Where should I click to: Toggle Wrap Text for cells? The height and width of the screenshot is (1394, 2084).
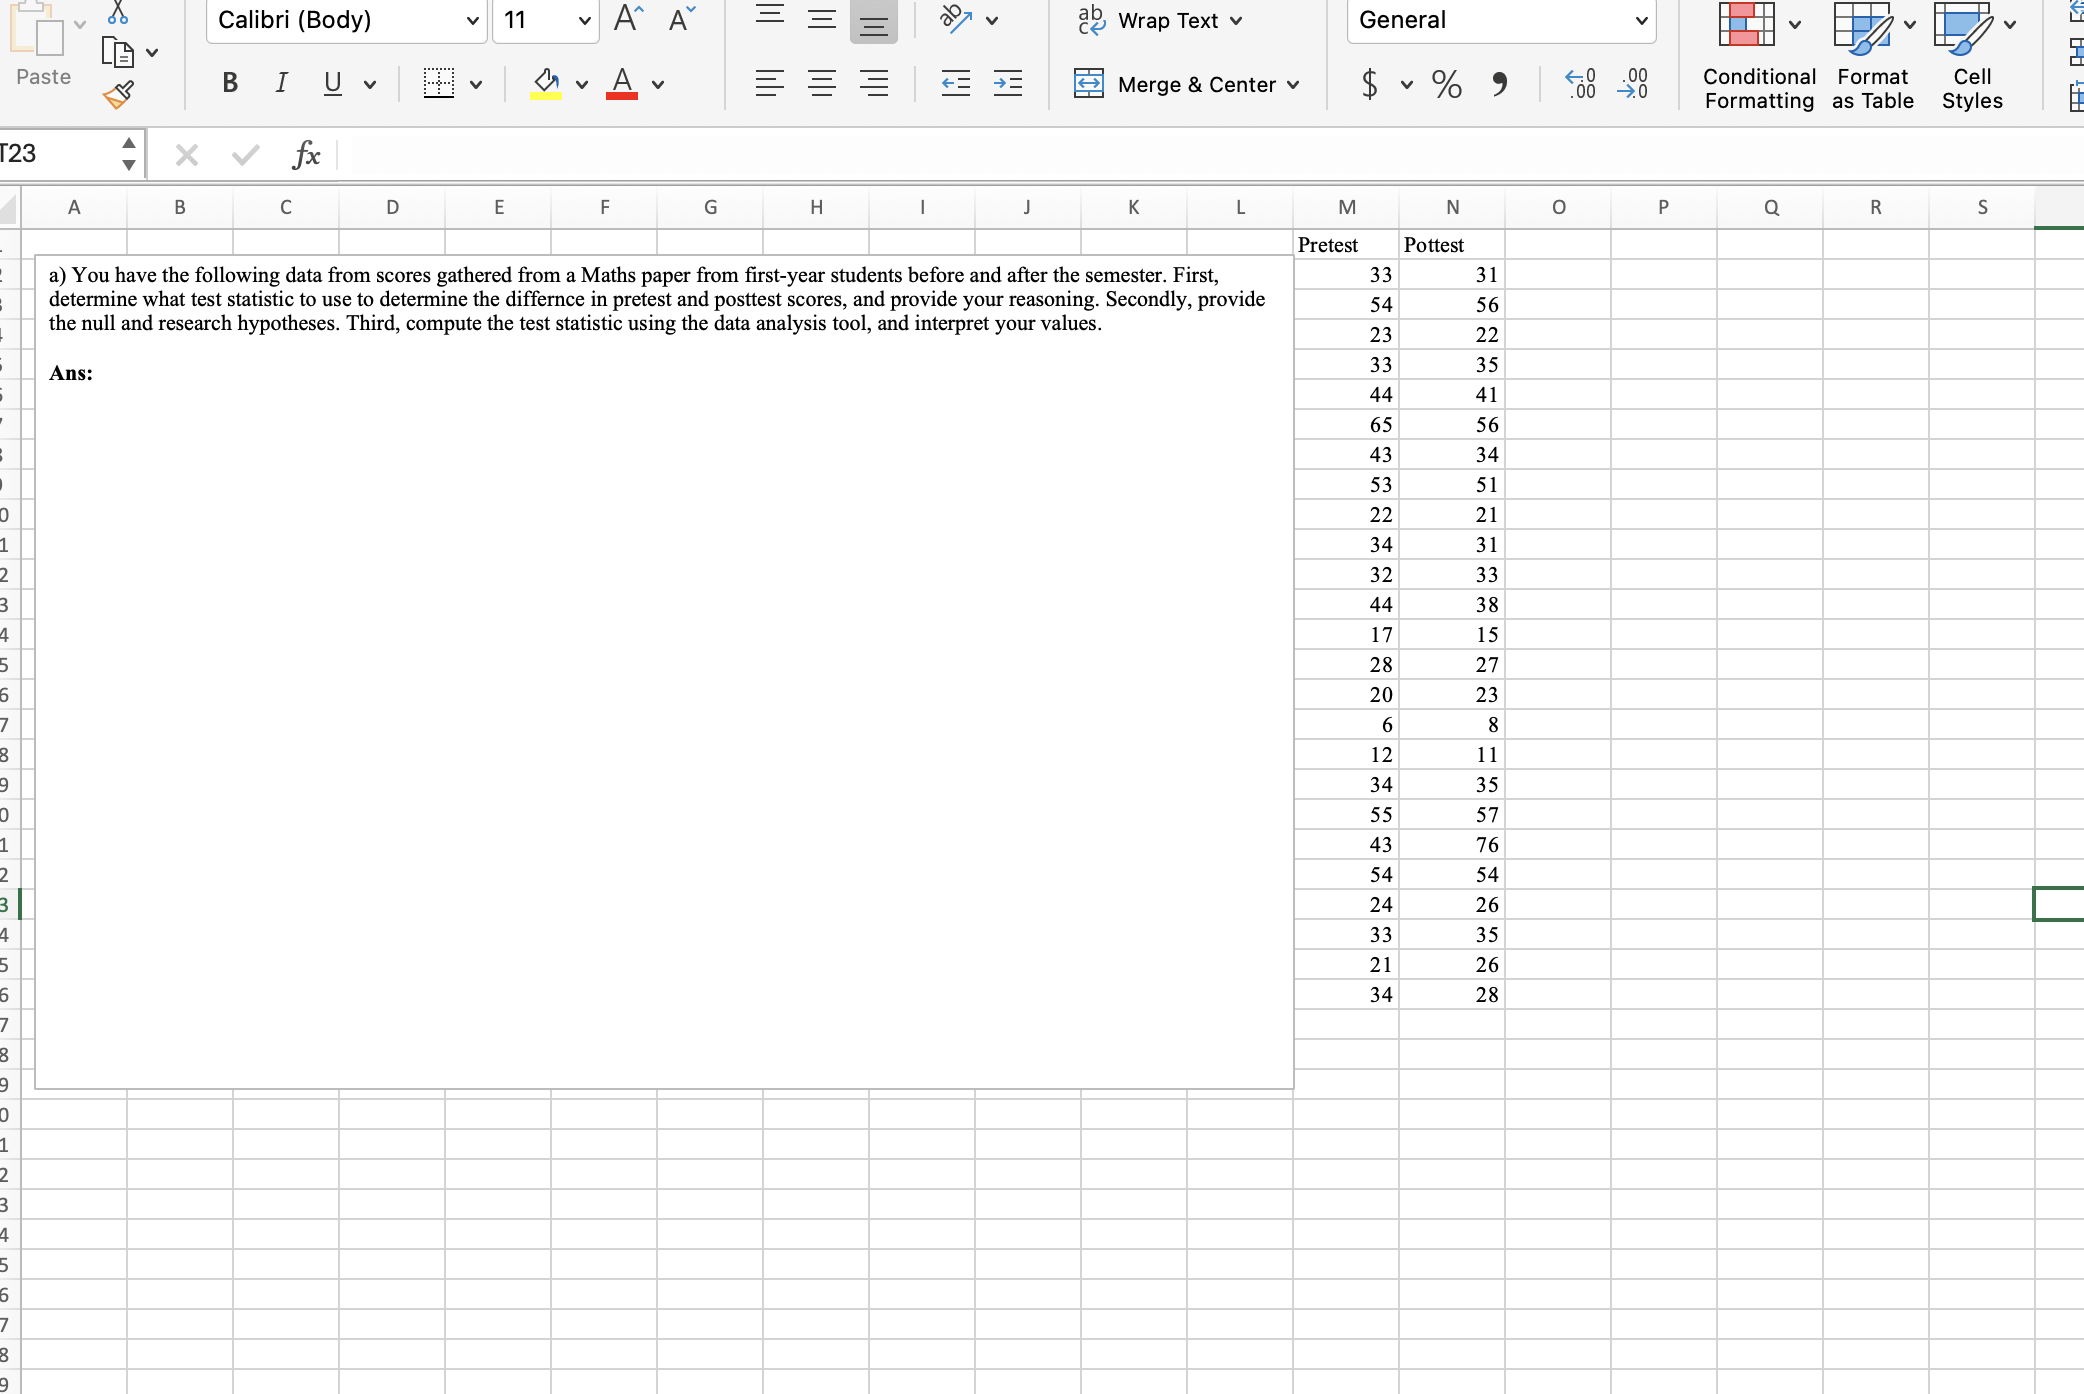click(x=1160, y=20)
